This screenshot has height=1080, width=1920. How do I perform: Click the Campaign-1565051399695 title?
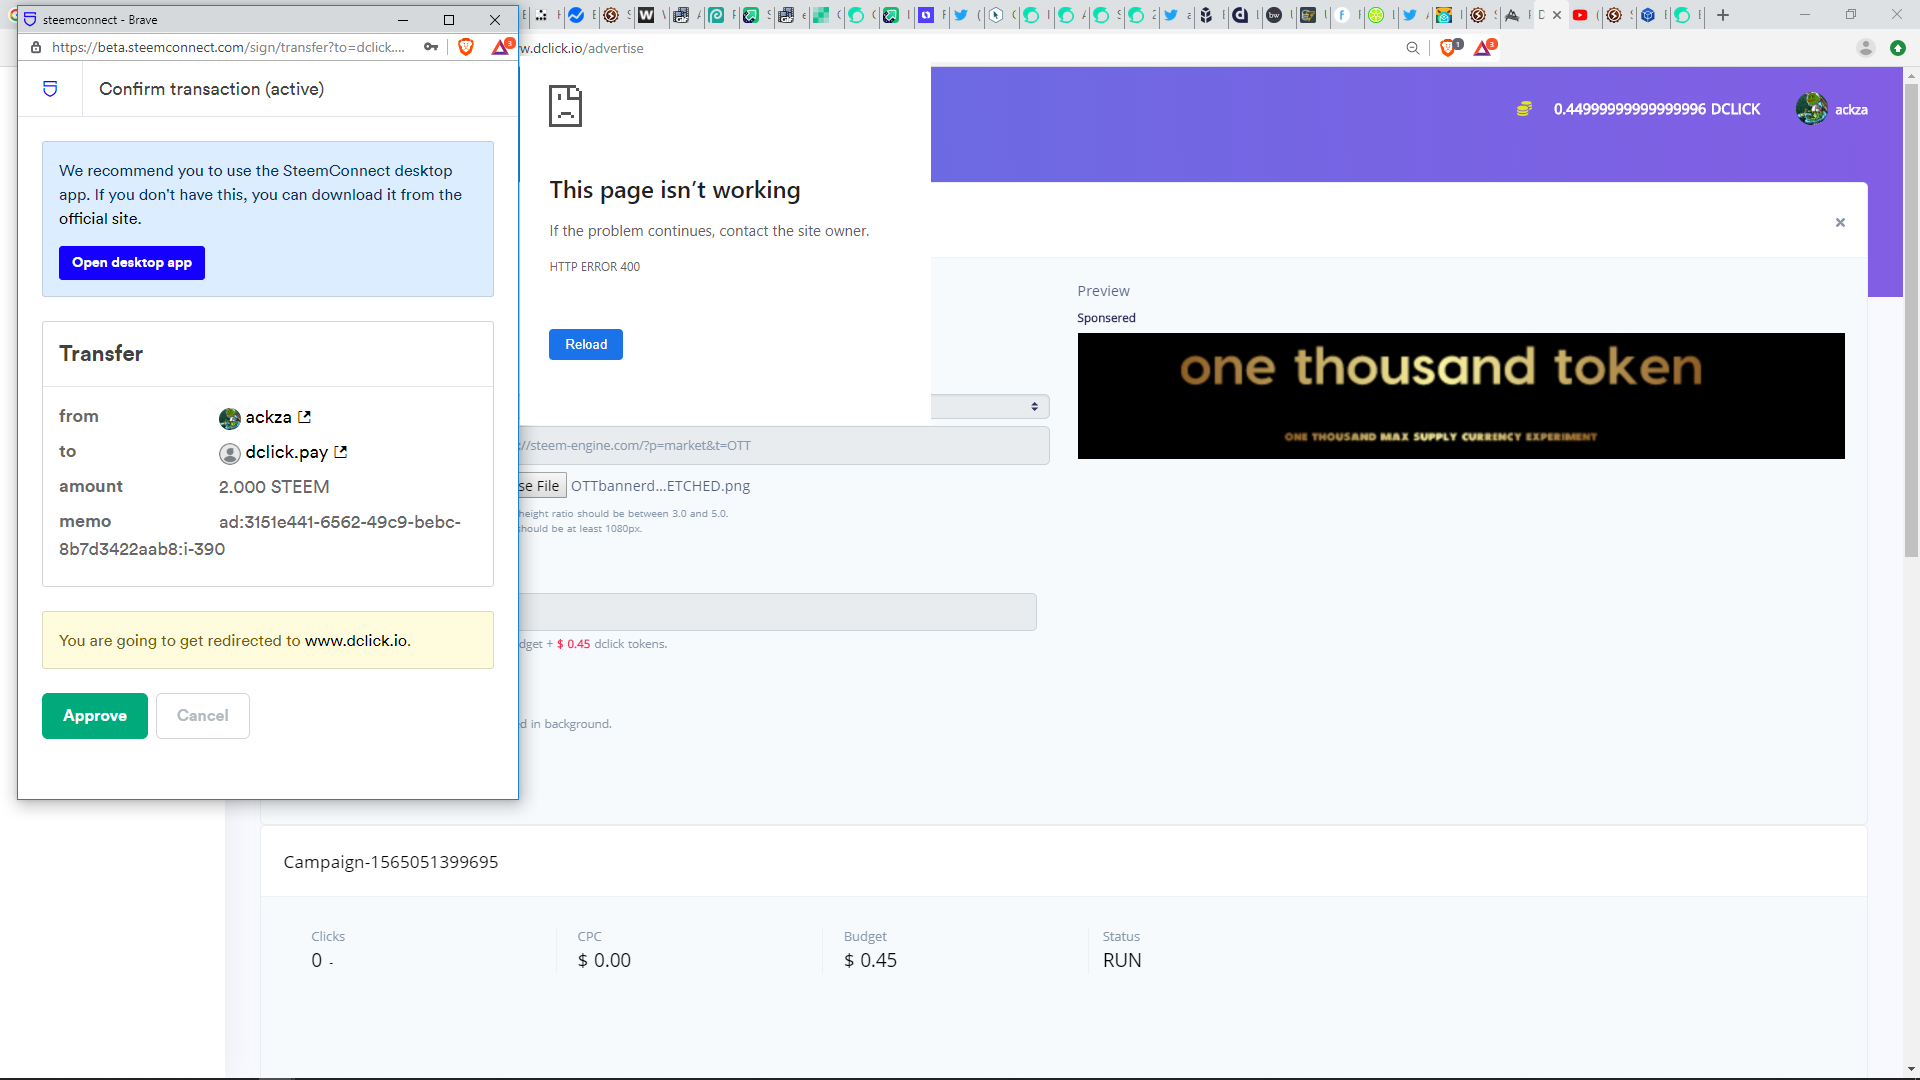(391, 862)
